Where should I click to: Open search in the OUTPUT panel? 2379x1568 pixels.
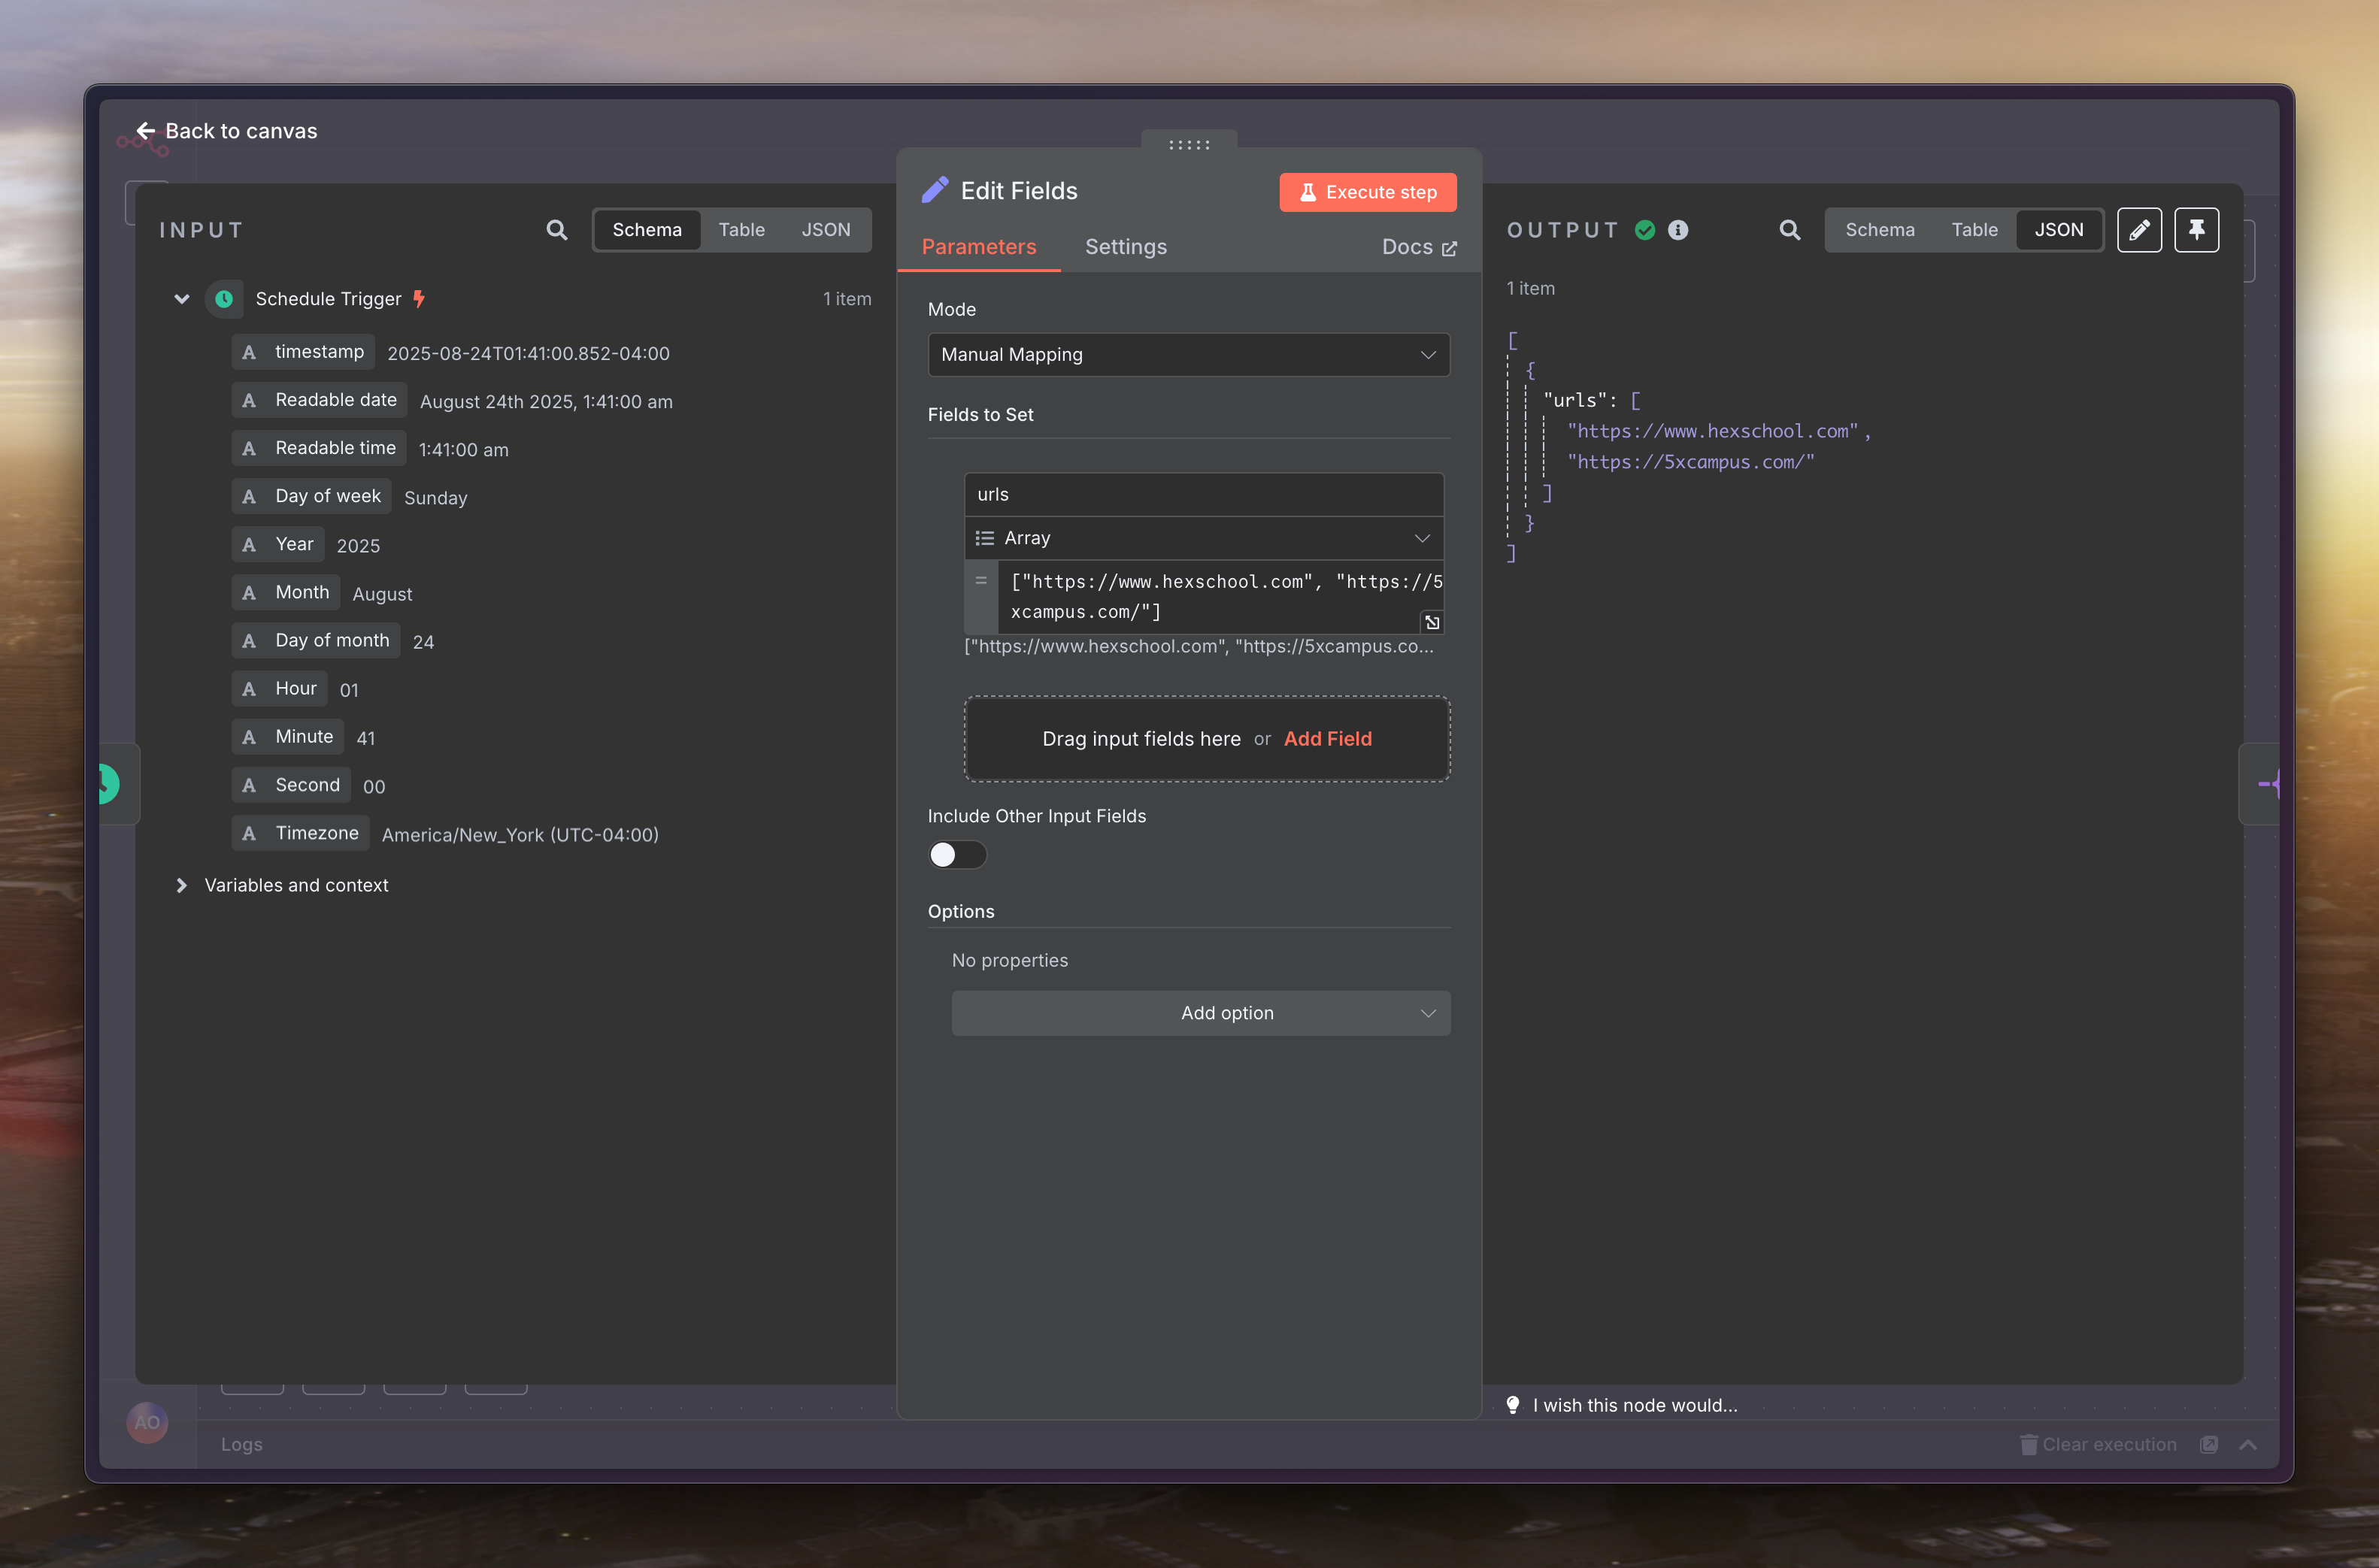pyautogui.click(x=1789, y=230)
